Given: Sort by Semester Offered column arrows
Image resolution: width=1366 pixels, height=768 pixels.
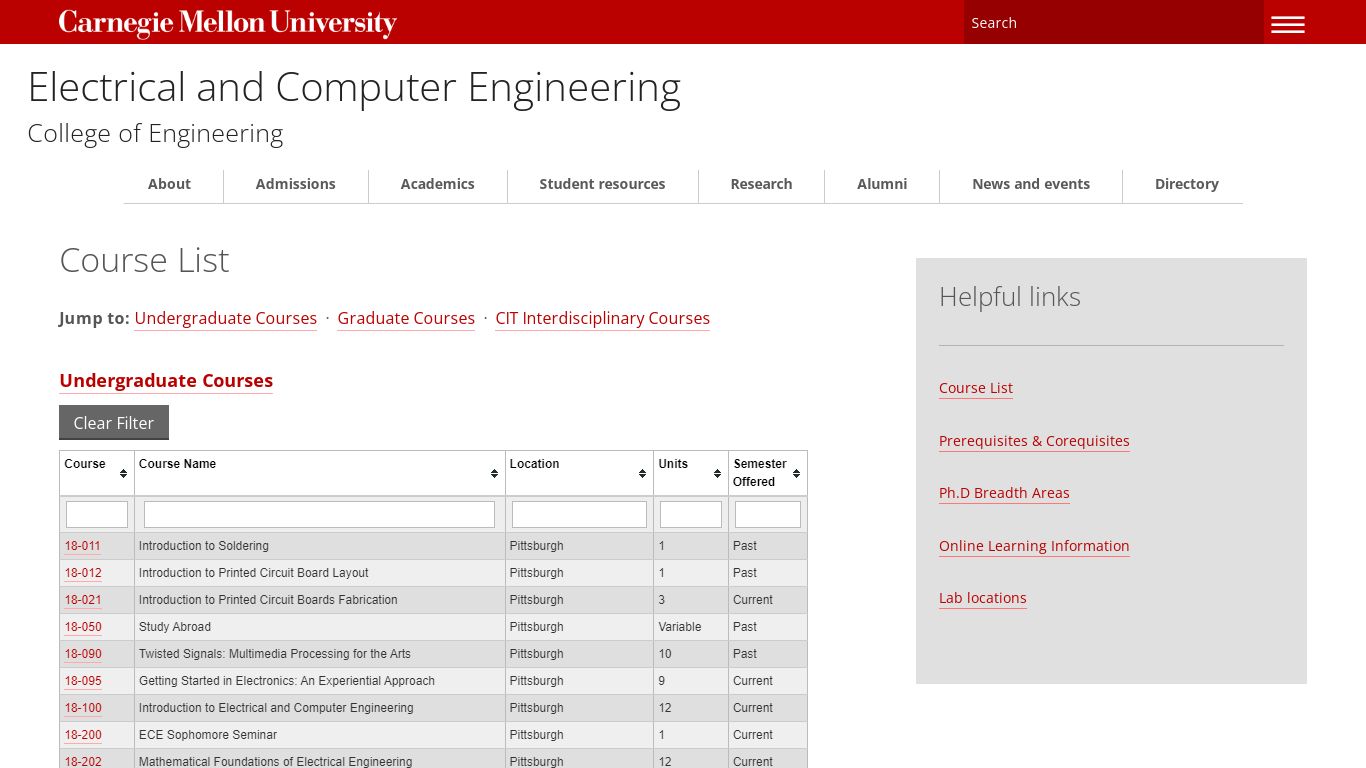Looking at the screenshot, I should [x=796, y=473].
